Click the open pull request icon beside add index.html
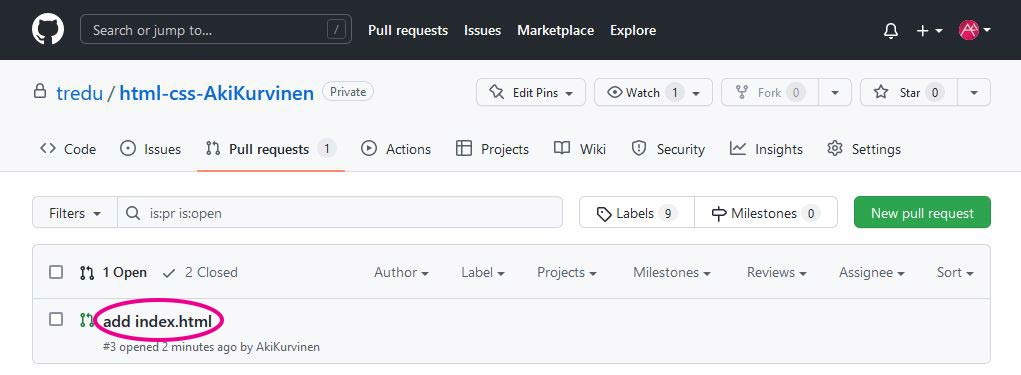This screenshot has width=1021, height=375. pyautogui.click(x=87, y=320)
